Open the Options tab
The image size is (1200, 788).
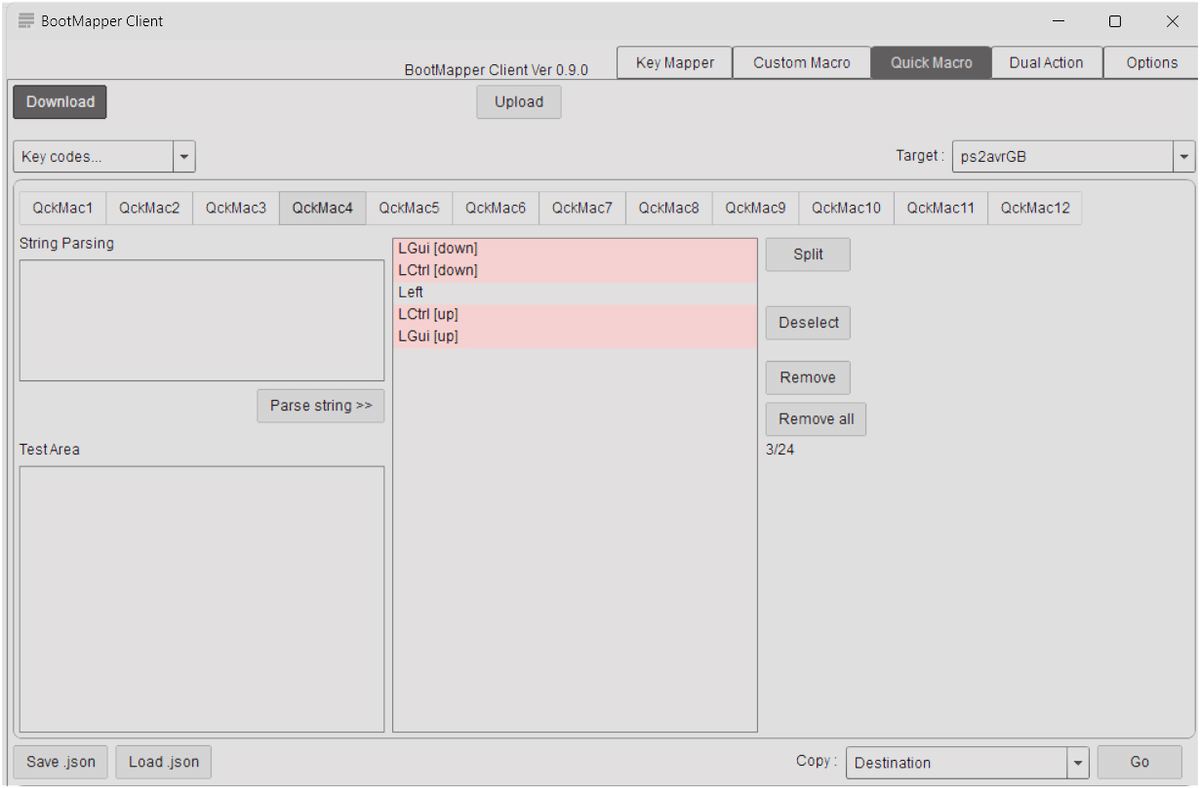pyautogui.click(x=1150, y=62)
